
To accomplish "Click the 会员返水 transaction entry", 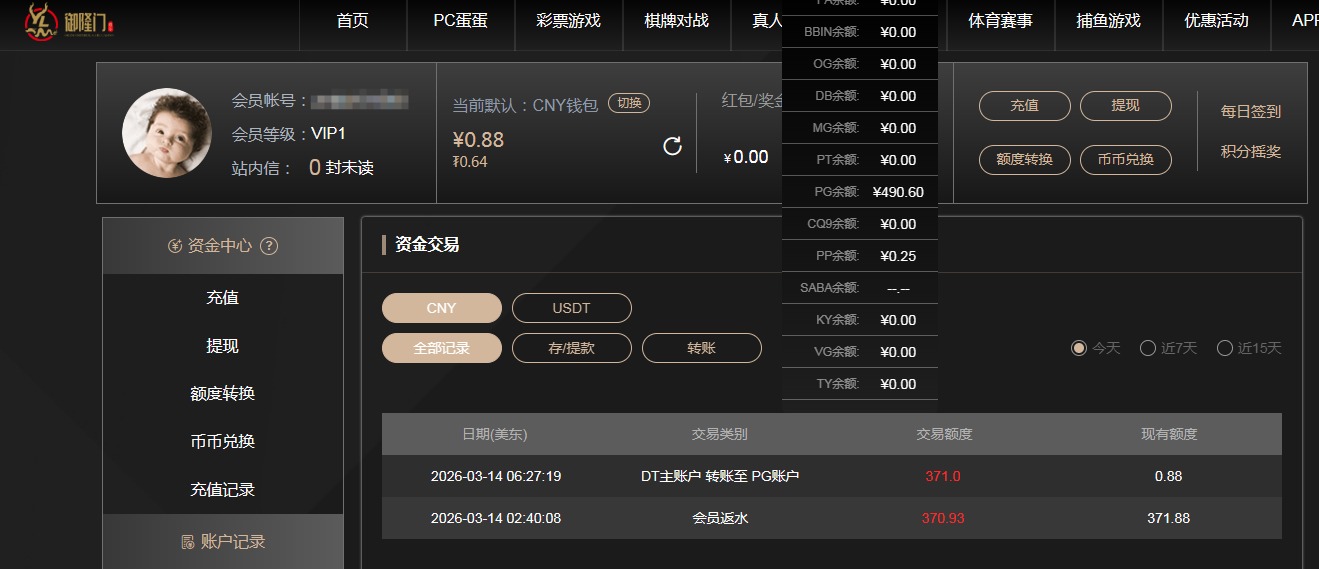I will (x=720, y=518).
